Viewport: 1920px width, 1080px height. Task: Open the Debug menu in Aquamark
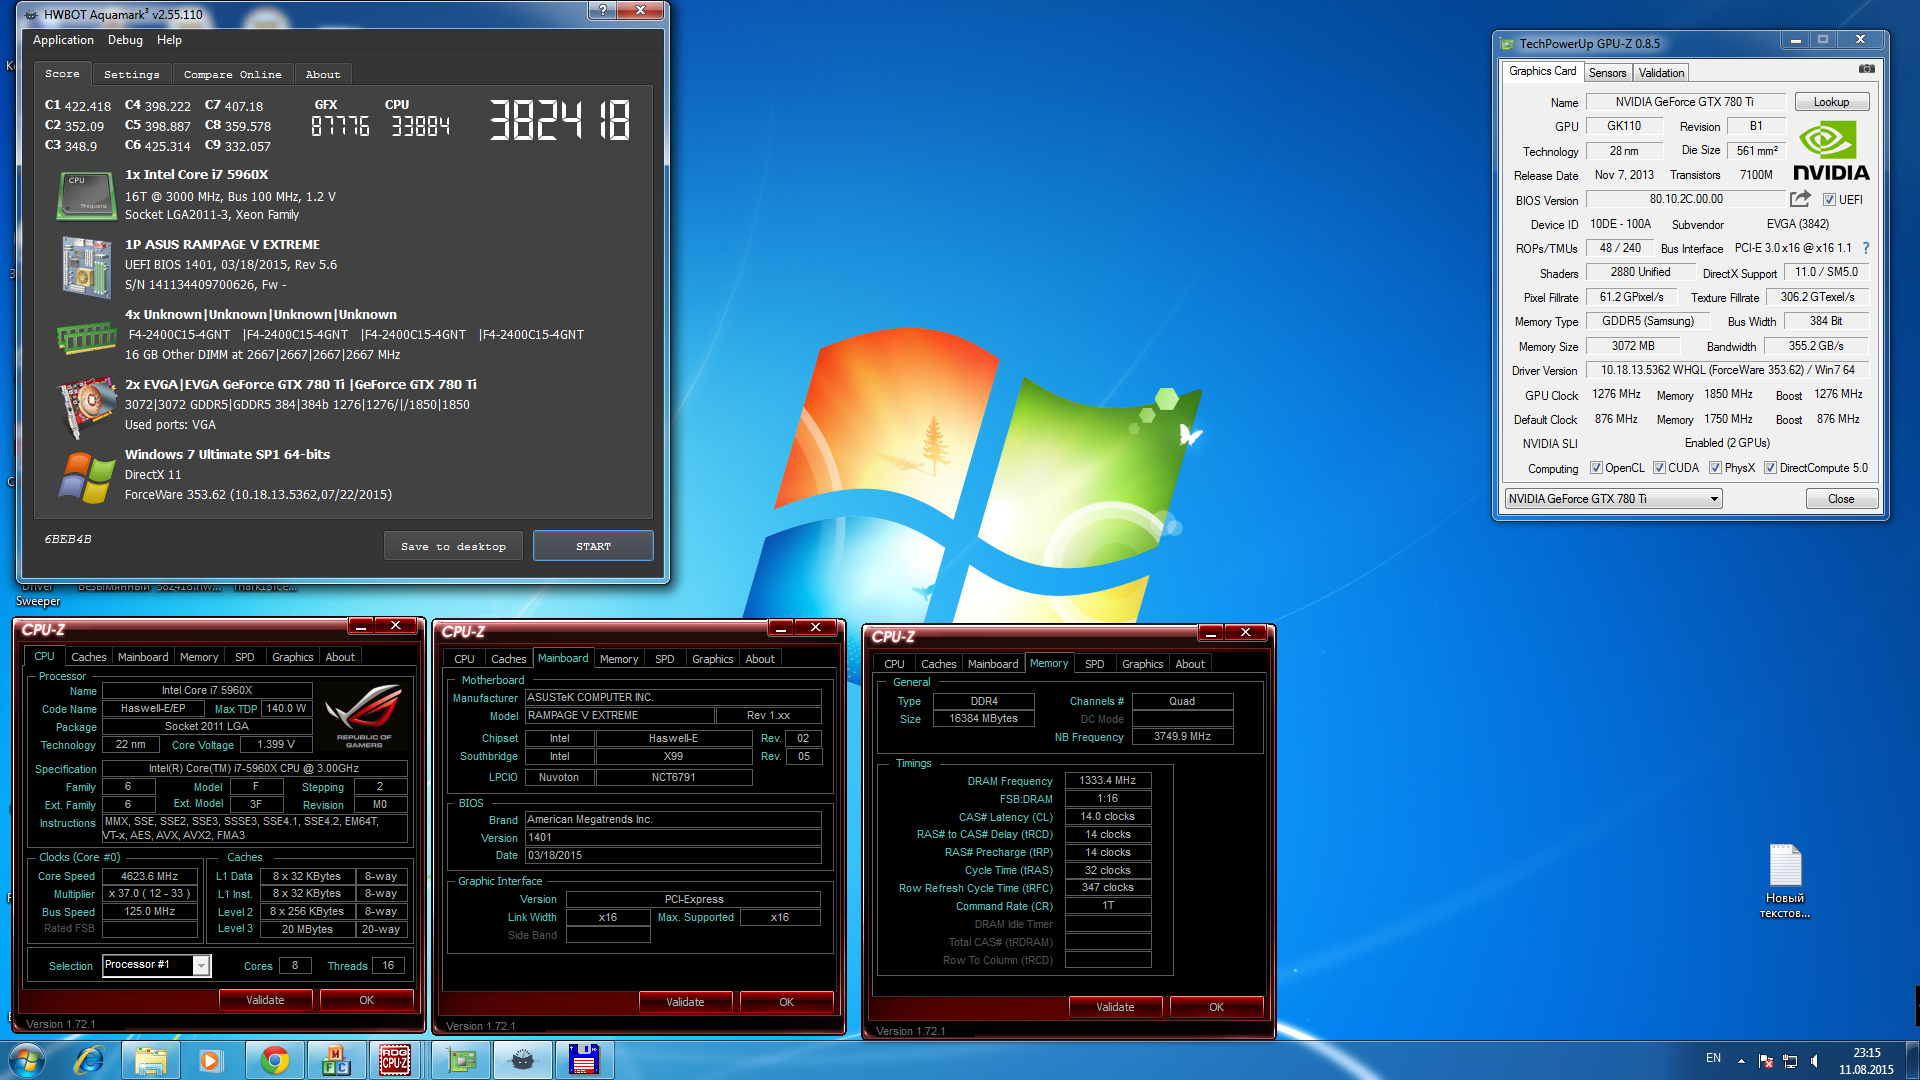coord(125,40)
